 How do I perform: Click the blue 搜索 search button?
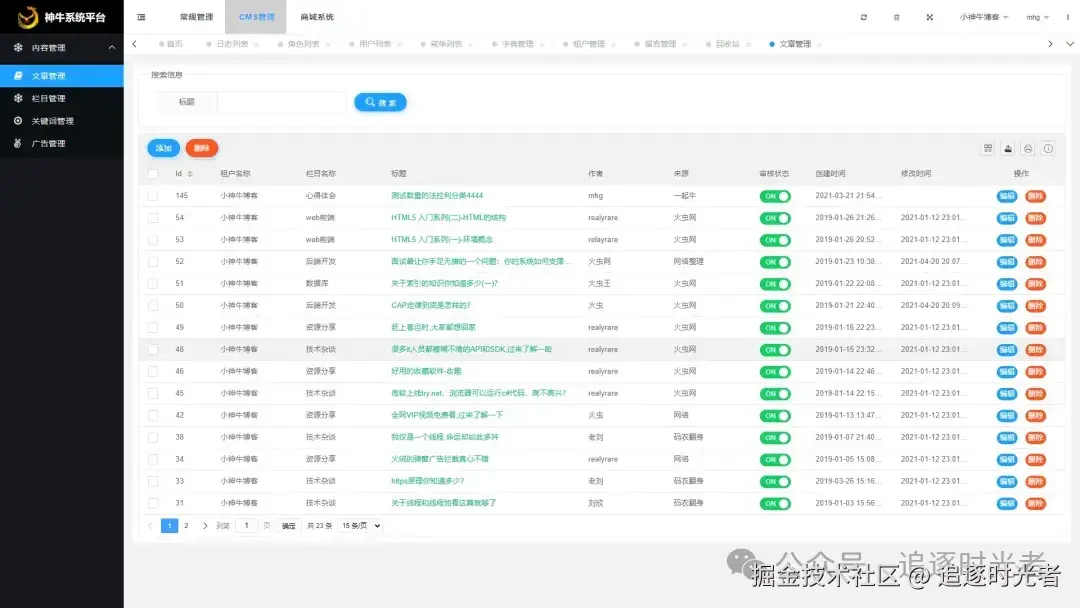pos(380,103)
